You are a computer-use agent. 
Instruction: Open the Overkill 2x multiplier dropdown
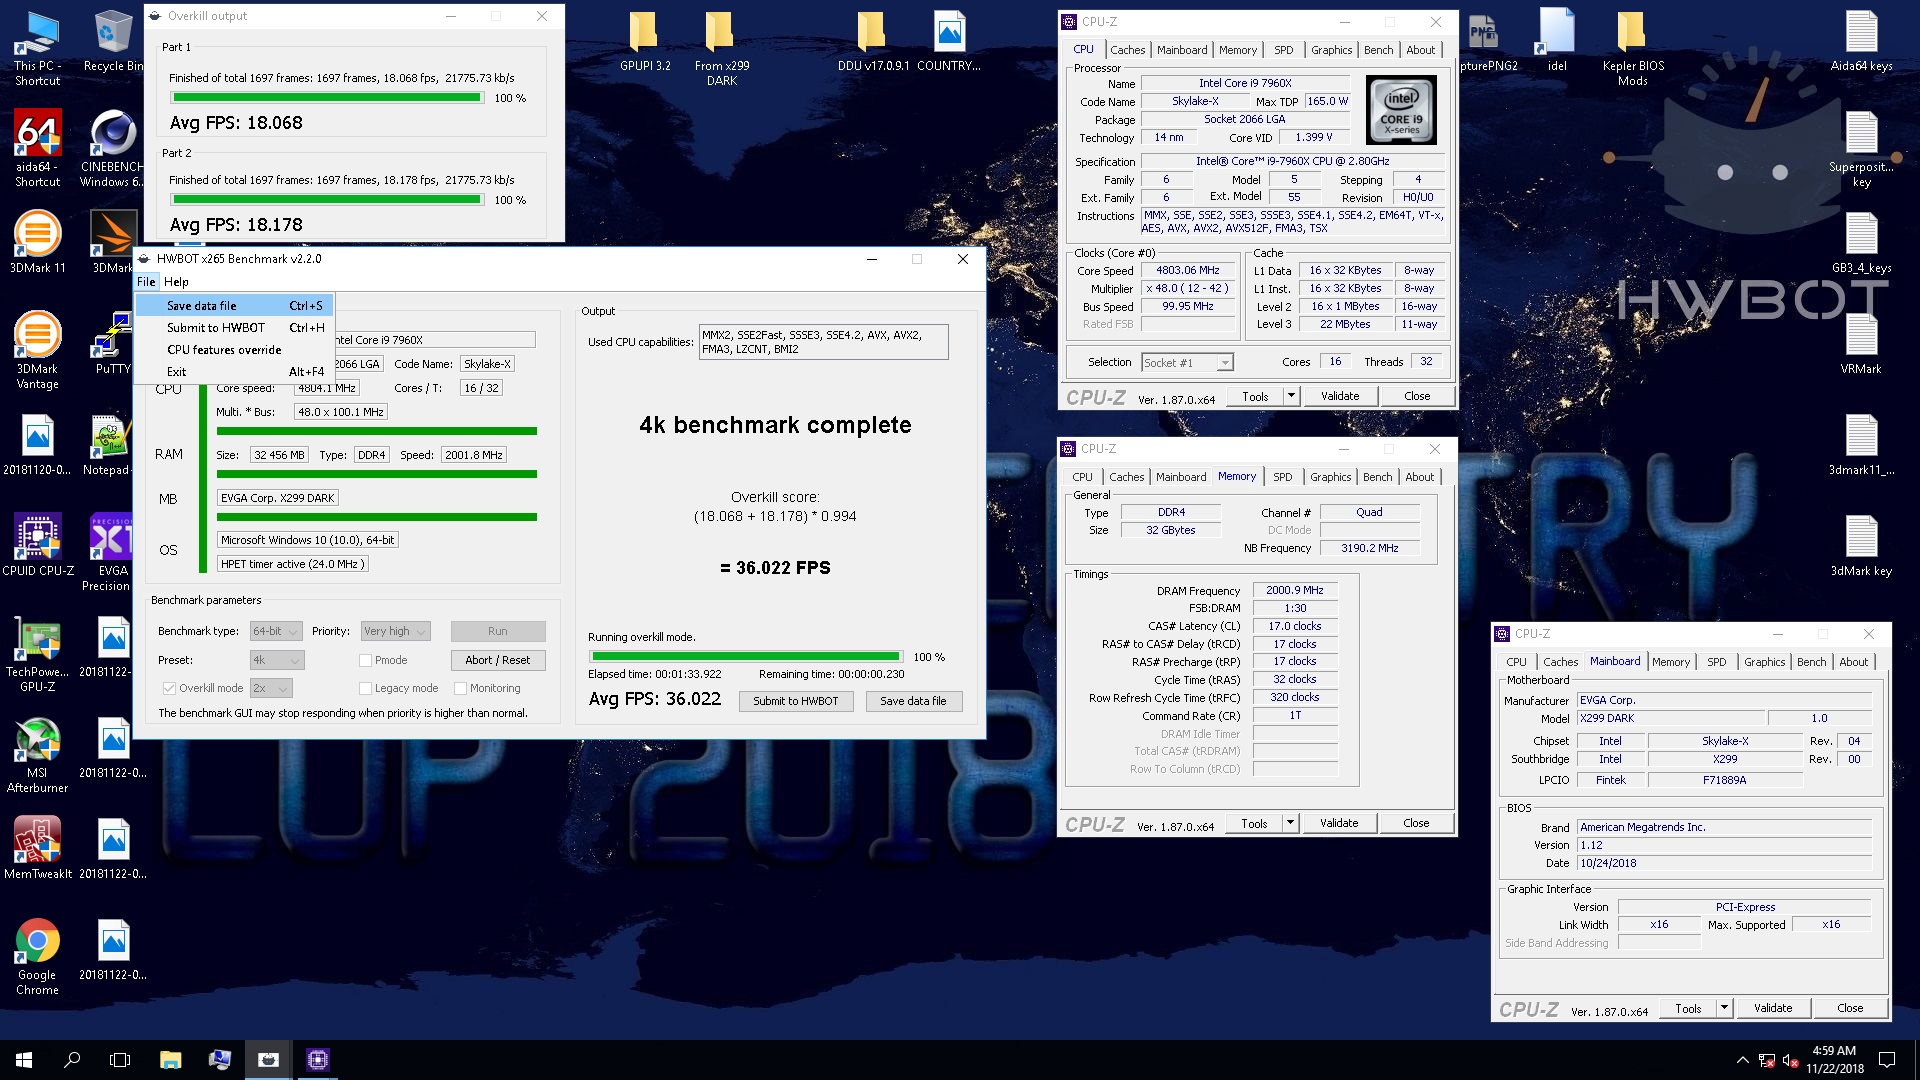pos(270,688)
